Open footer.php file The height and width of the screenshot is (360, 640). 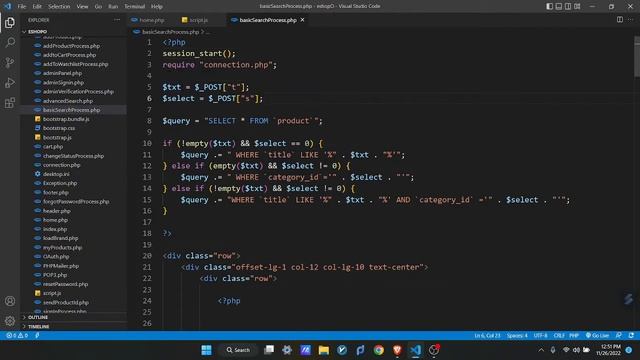(x=56, y=192)
